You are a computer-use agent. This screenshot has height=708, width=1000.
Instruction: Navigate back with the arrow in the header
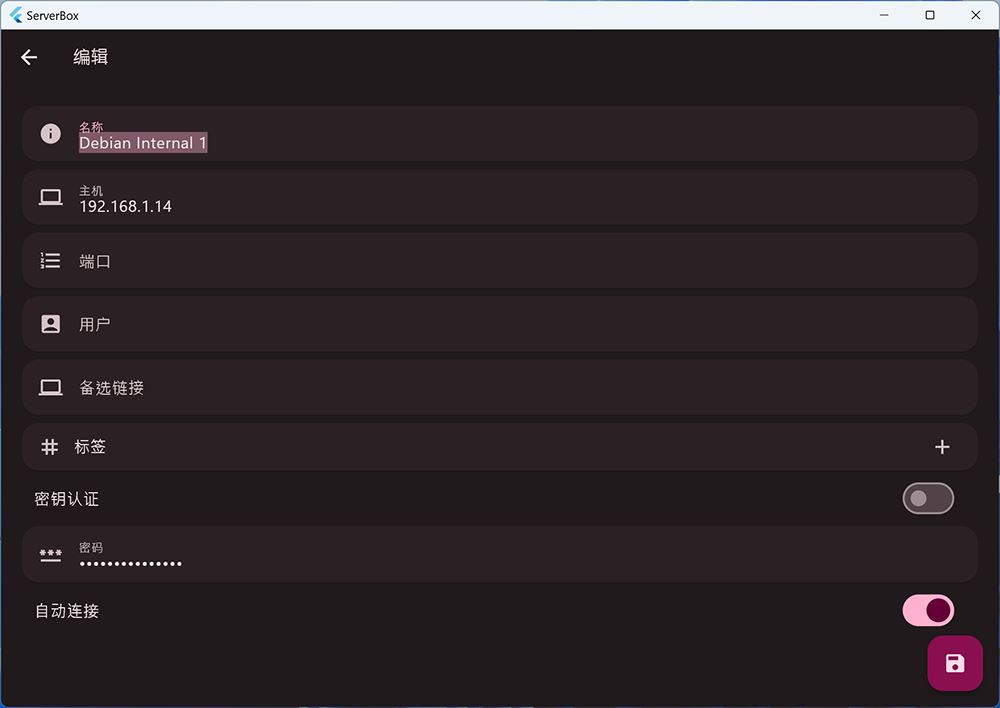pos(29,57)
